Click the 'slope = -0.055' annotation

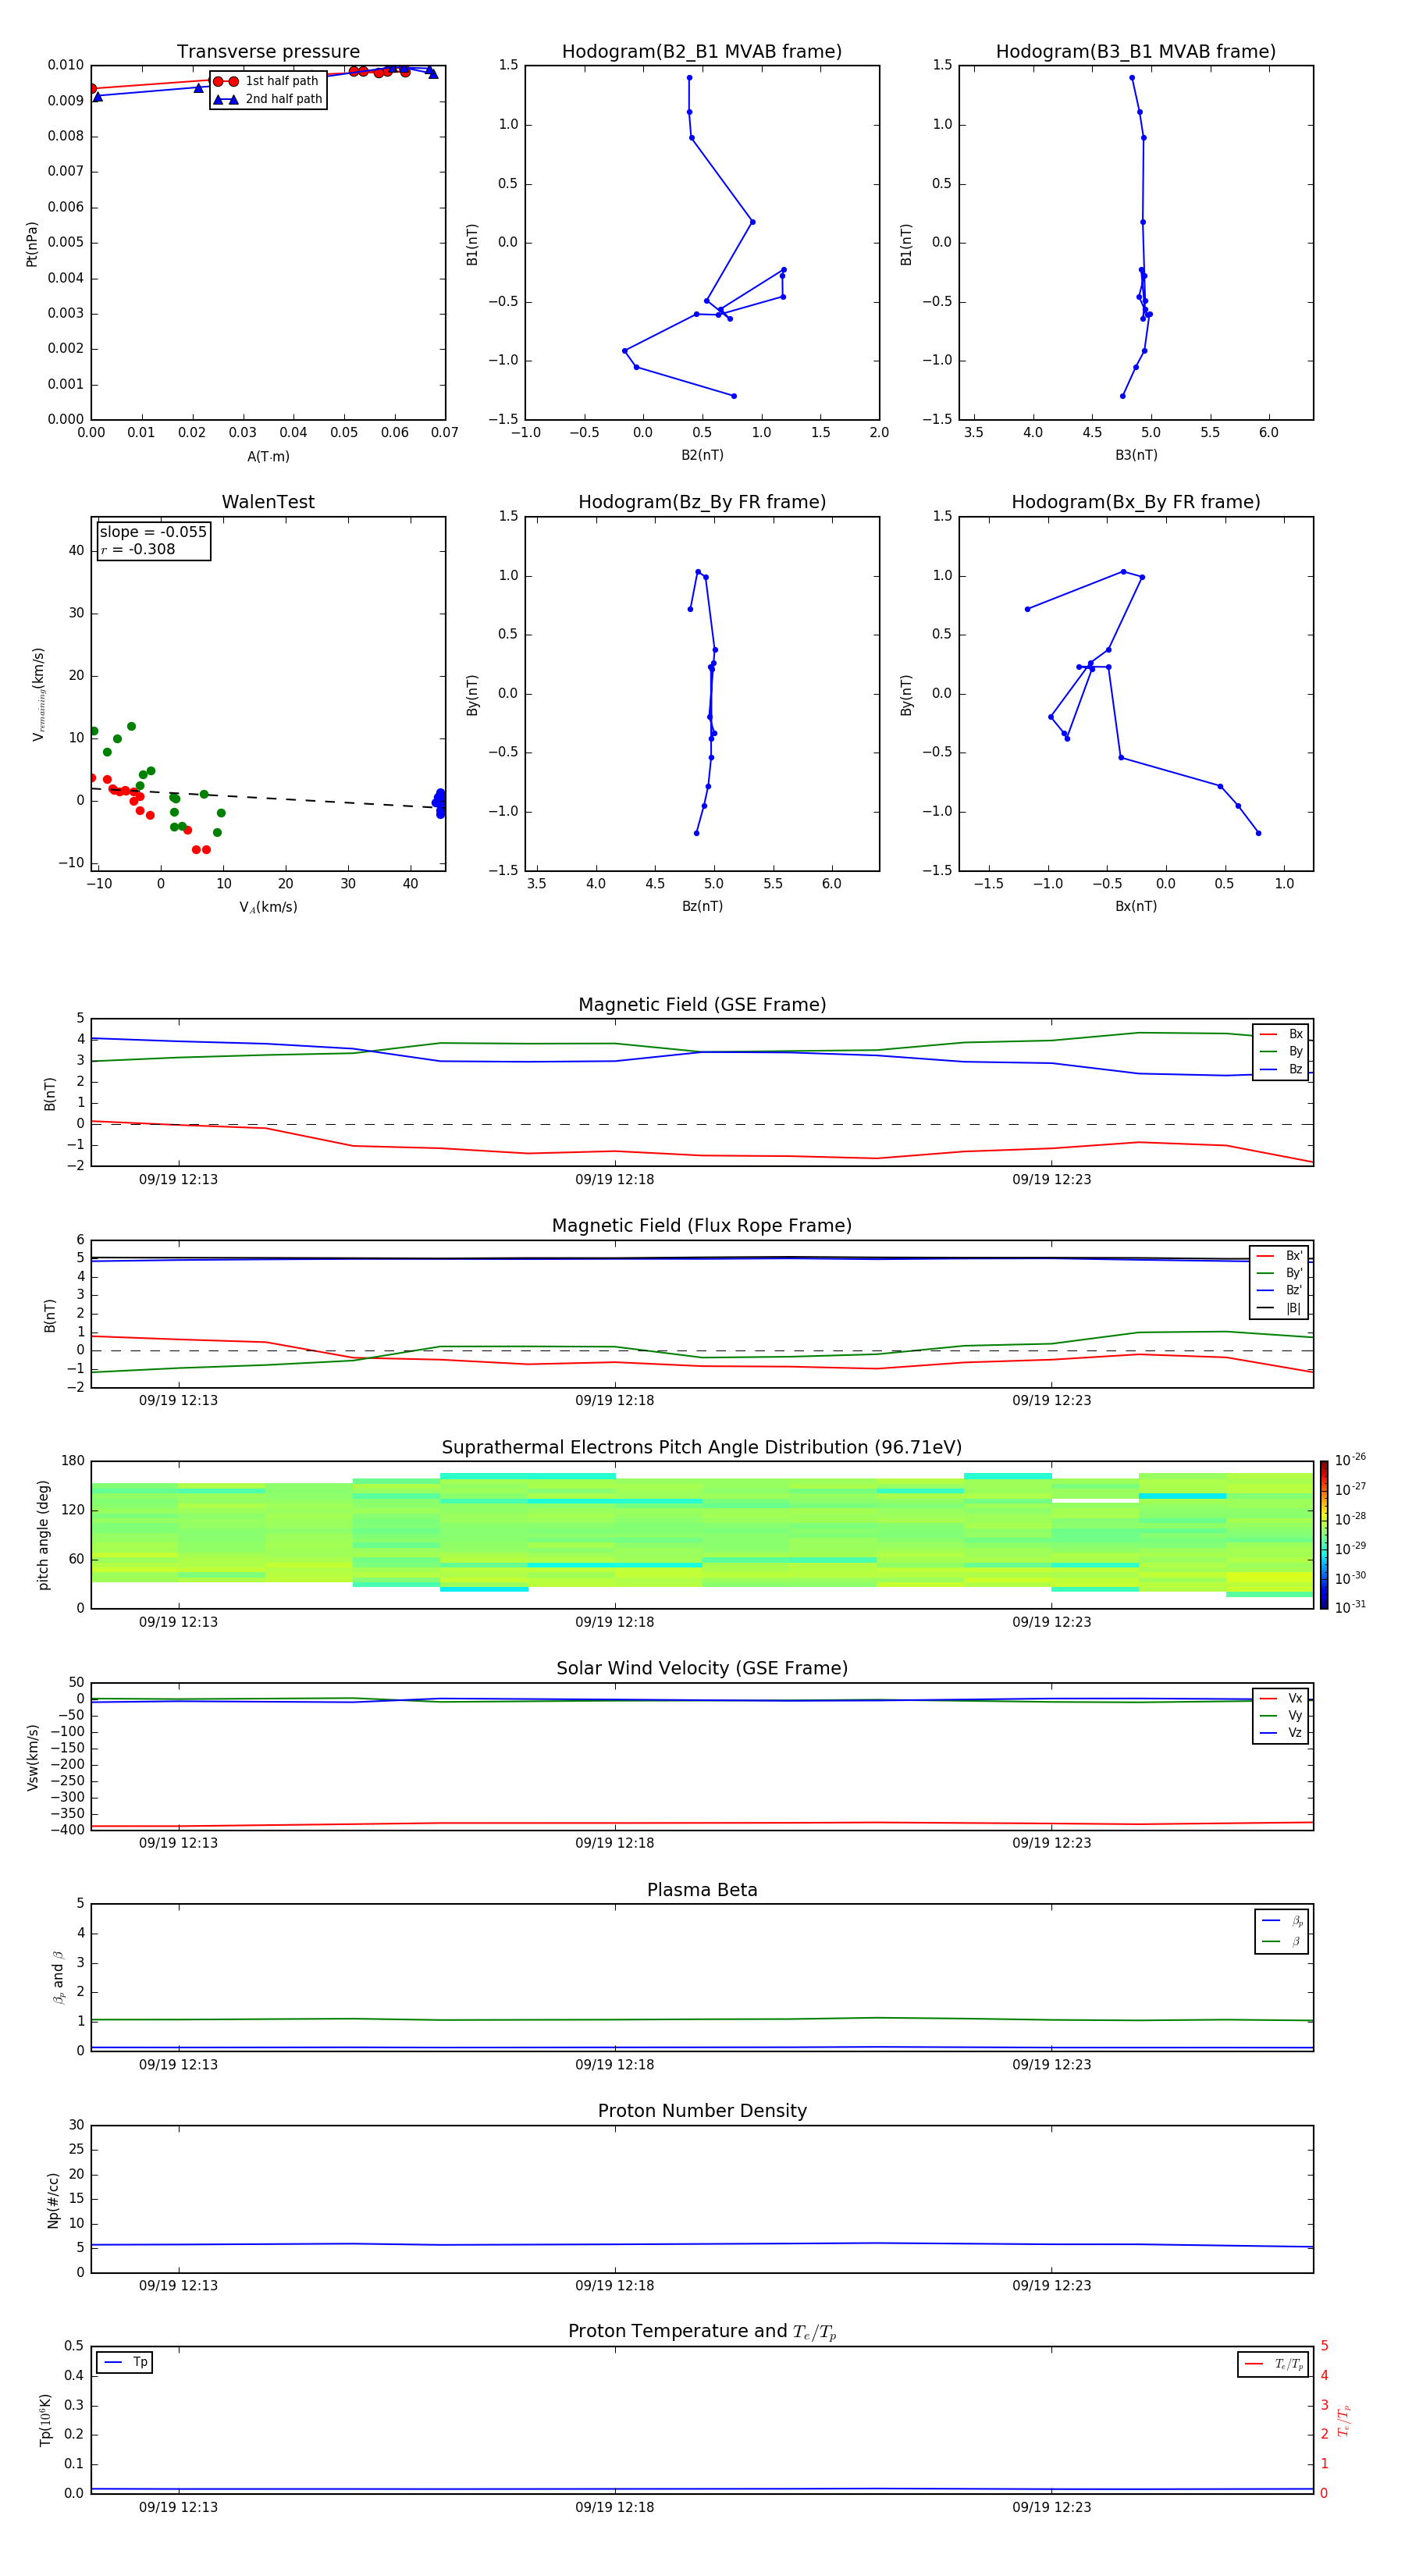click(x=153, y=532)
